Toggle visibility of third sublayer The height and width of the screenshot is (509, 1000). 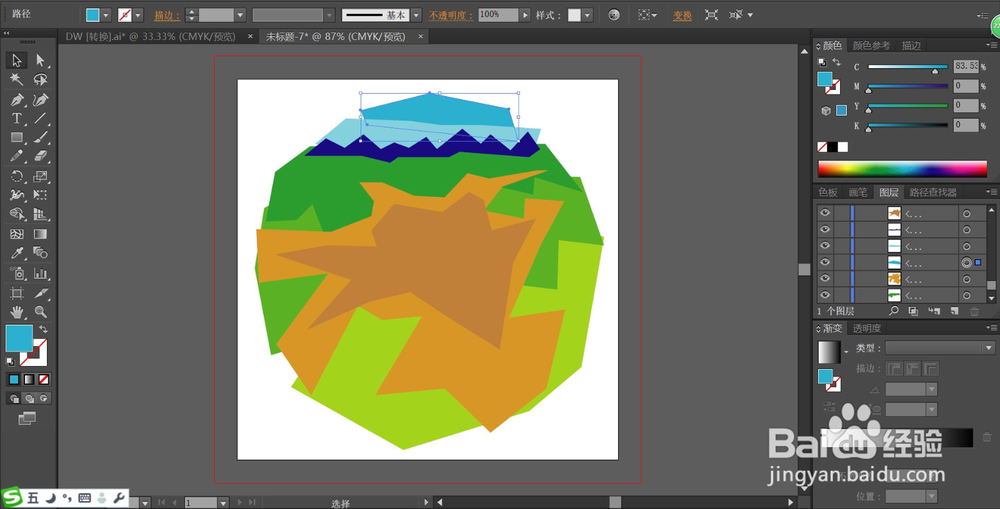click(x=825, y=246)
